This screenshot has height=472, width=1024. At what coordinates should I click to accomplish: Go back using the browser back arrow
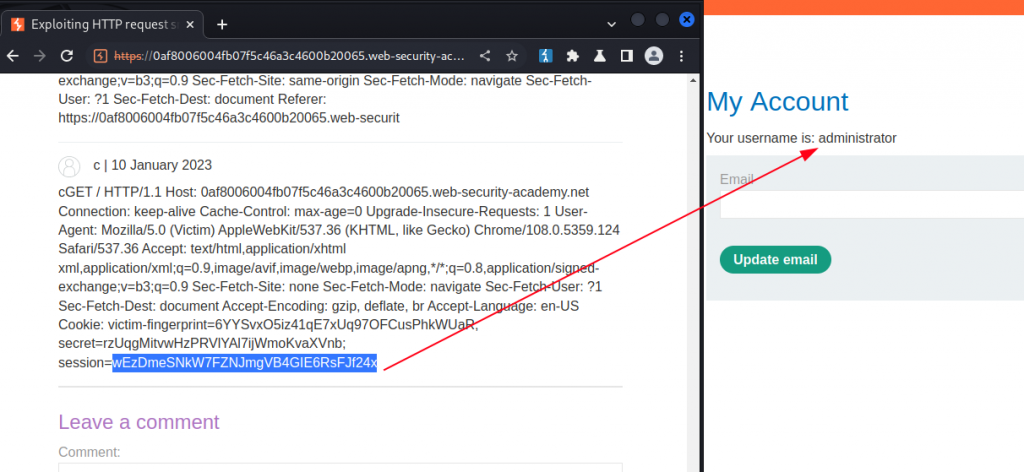12,56
